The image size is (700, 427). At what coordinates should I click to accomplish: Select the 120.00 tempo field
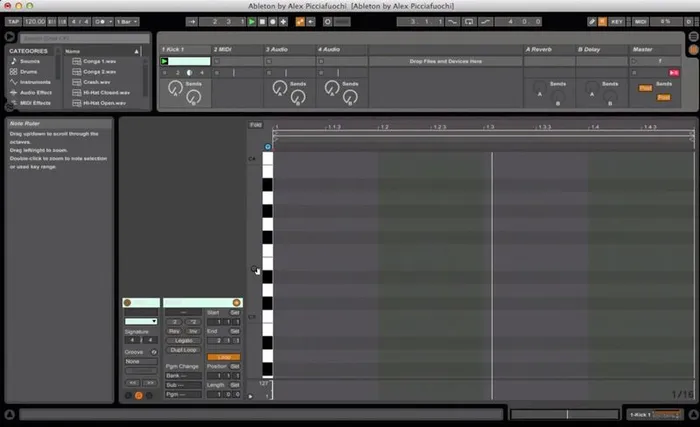pyautogui.click(x=34, y=21)
